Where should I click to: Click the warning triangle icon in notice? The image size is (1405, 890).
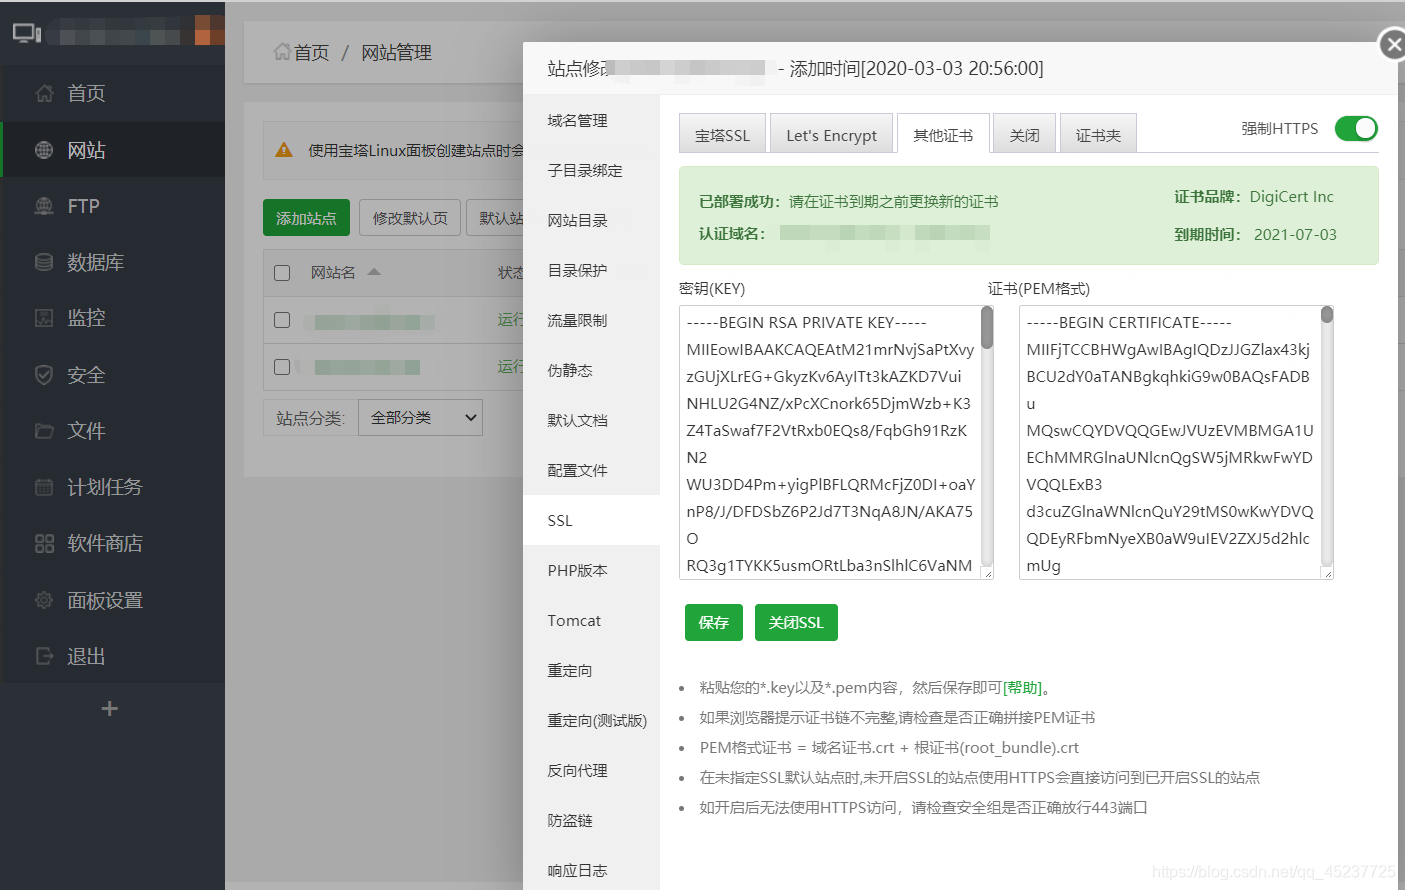tap(284, 150)
